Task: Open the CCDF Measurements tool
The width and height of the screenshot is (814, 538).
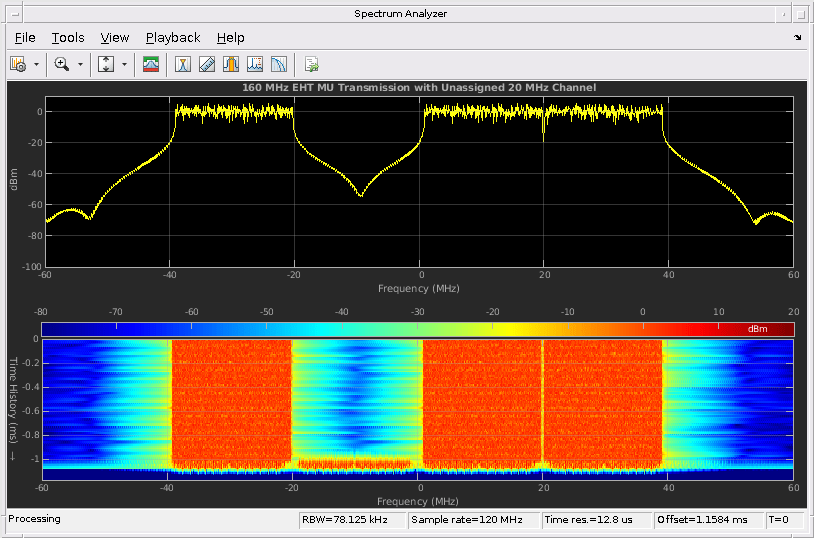Action: point(279,64)
